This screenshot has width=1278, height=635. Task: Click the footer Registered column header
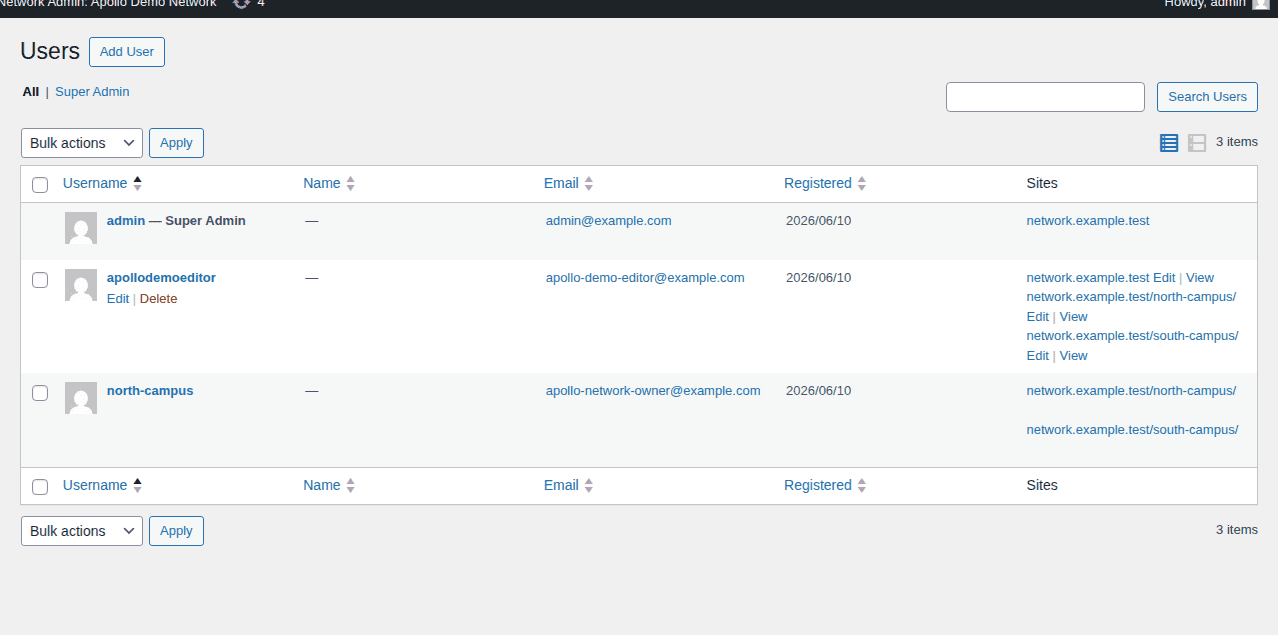click(818, 485)
